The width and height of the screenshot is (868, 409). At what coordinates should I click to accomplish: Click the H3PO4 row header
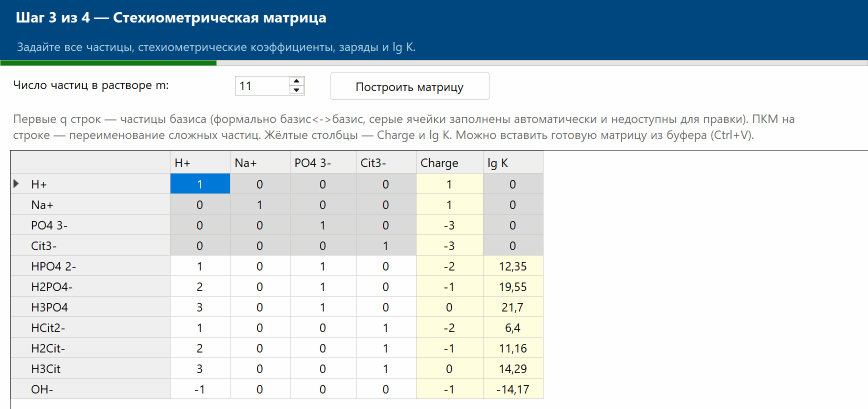coord(91,307)
